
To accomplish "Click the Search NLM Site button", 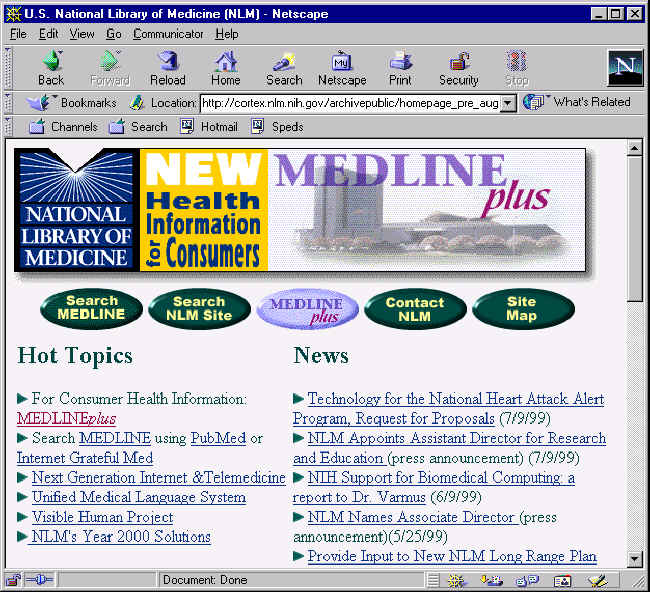I will pyautogui.click(x=199, y=308).
